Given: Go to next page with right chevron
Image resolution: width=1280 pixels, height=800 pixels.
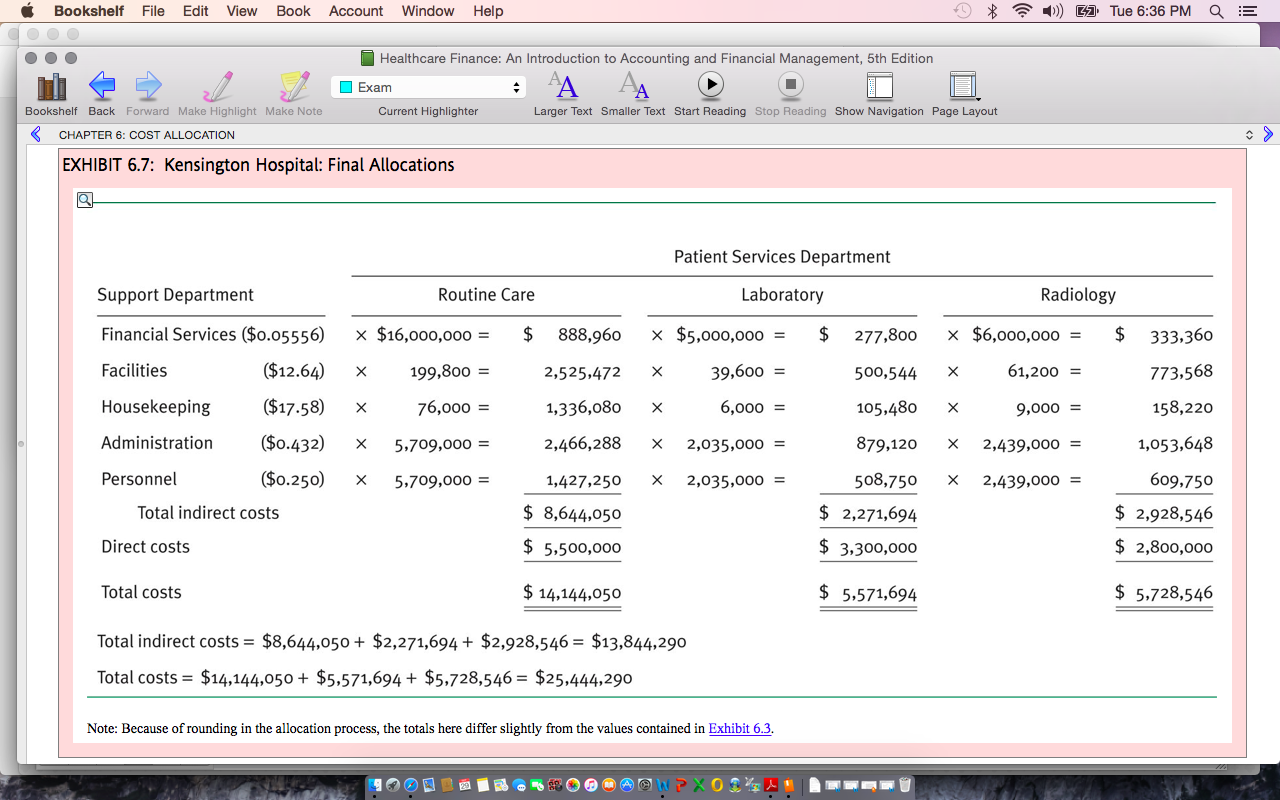Looking at the screenshot, I should [x=1268, y=134].
